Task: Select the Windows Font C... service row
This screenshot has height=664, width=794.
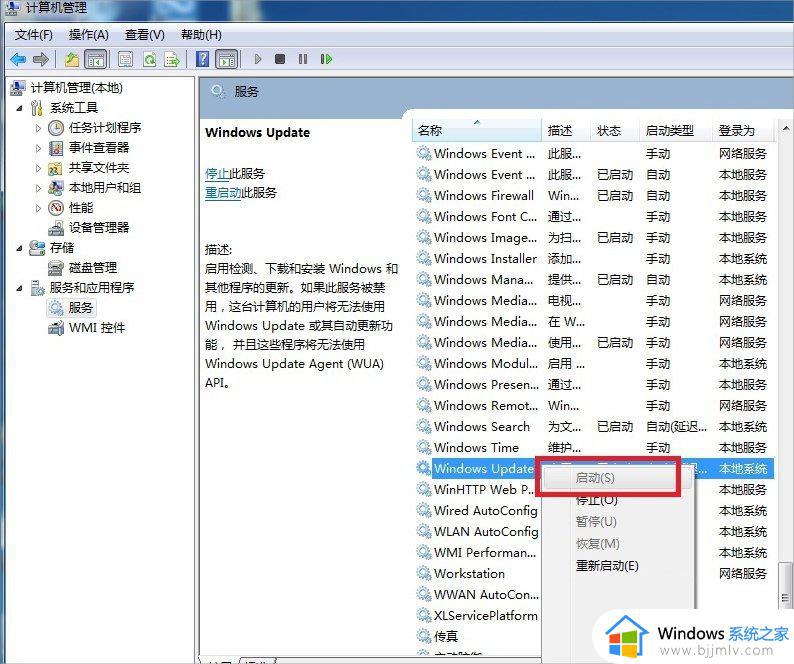Action: [x=594, y=217]
